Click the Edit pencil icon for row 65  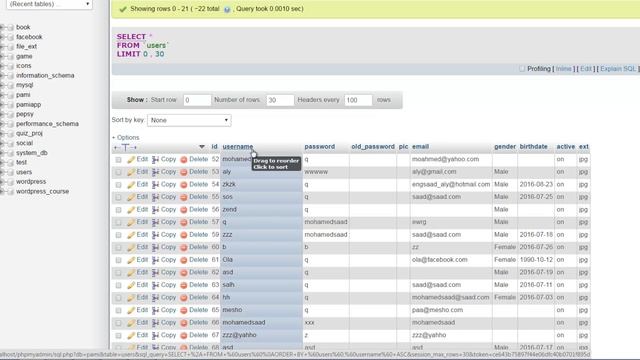(131, 311)
